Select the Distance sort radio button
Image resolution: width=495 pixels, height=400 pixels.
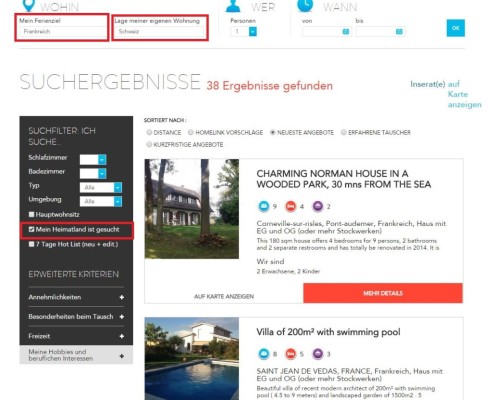click(149, 132)
